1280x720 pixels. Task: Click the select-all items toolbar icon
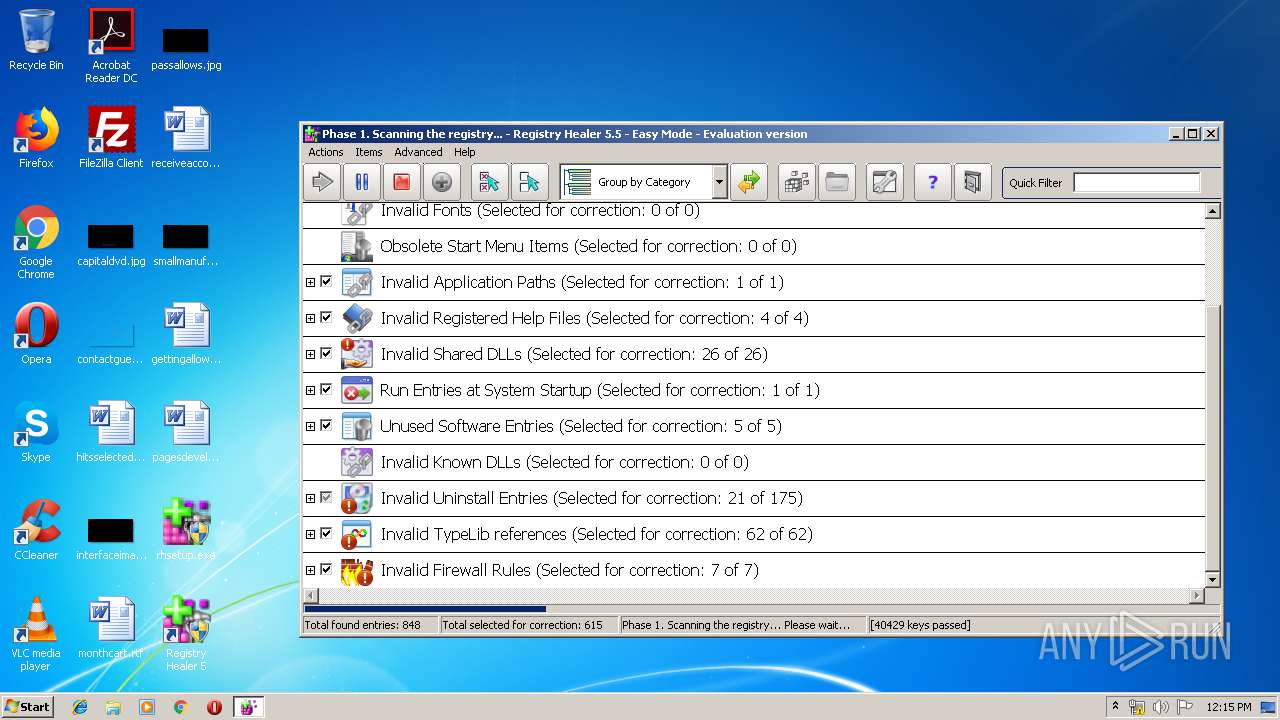coord(530,182)
